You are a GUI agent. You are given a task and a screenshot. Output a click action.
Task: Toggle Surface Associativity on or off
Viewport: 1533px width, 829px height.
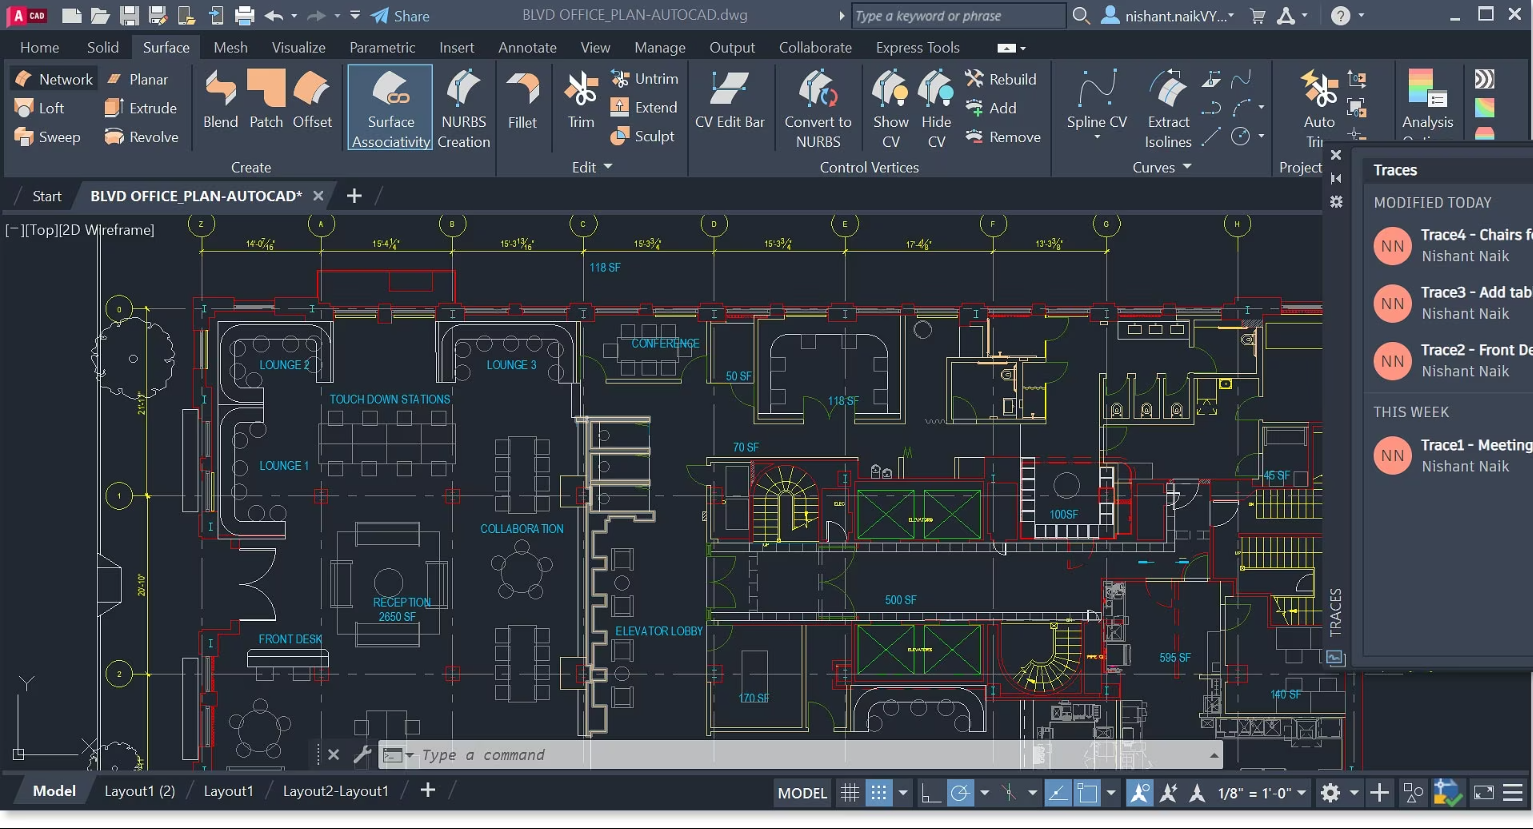point(390,108)
